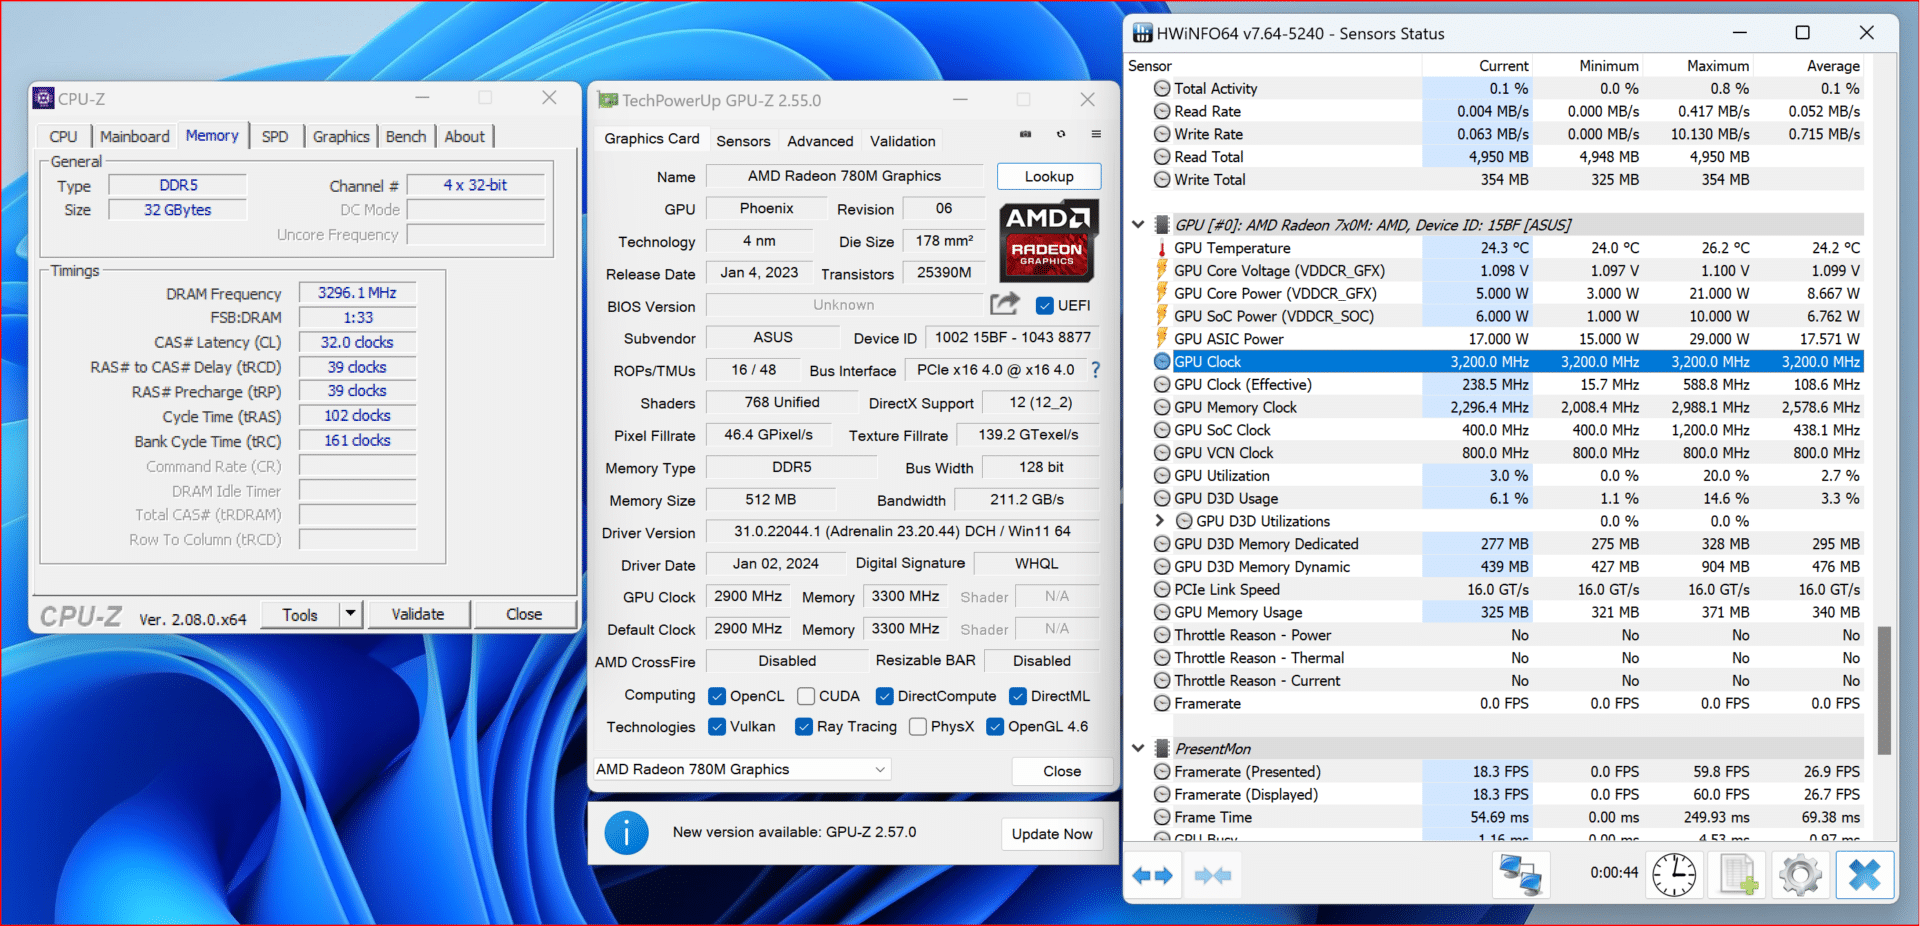
Task: Switch to the Sensors tab in GPU-Z
Action: 743,141
